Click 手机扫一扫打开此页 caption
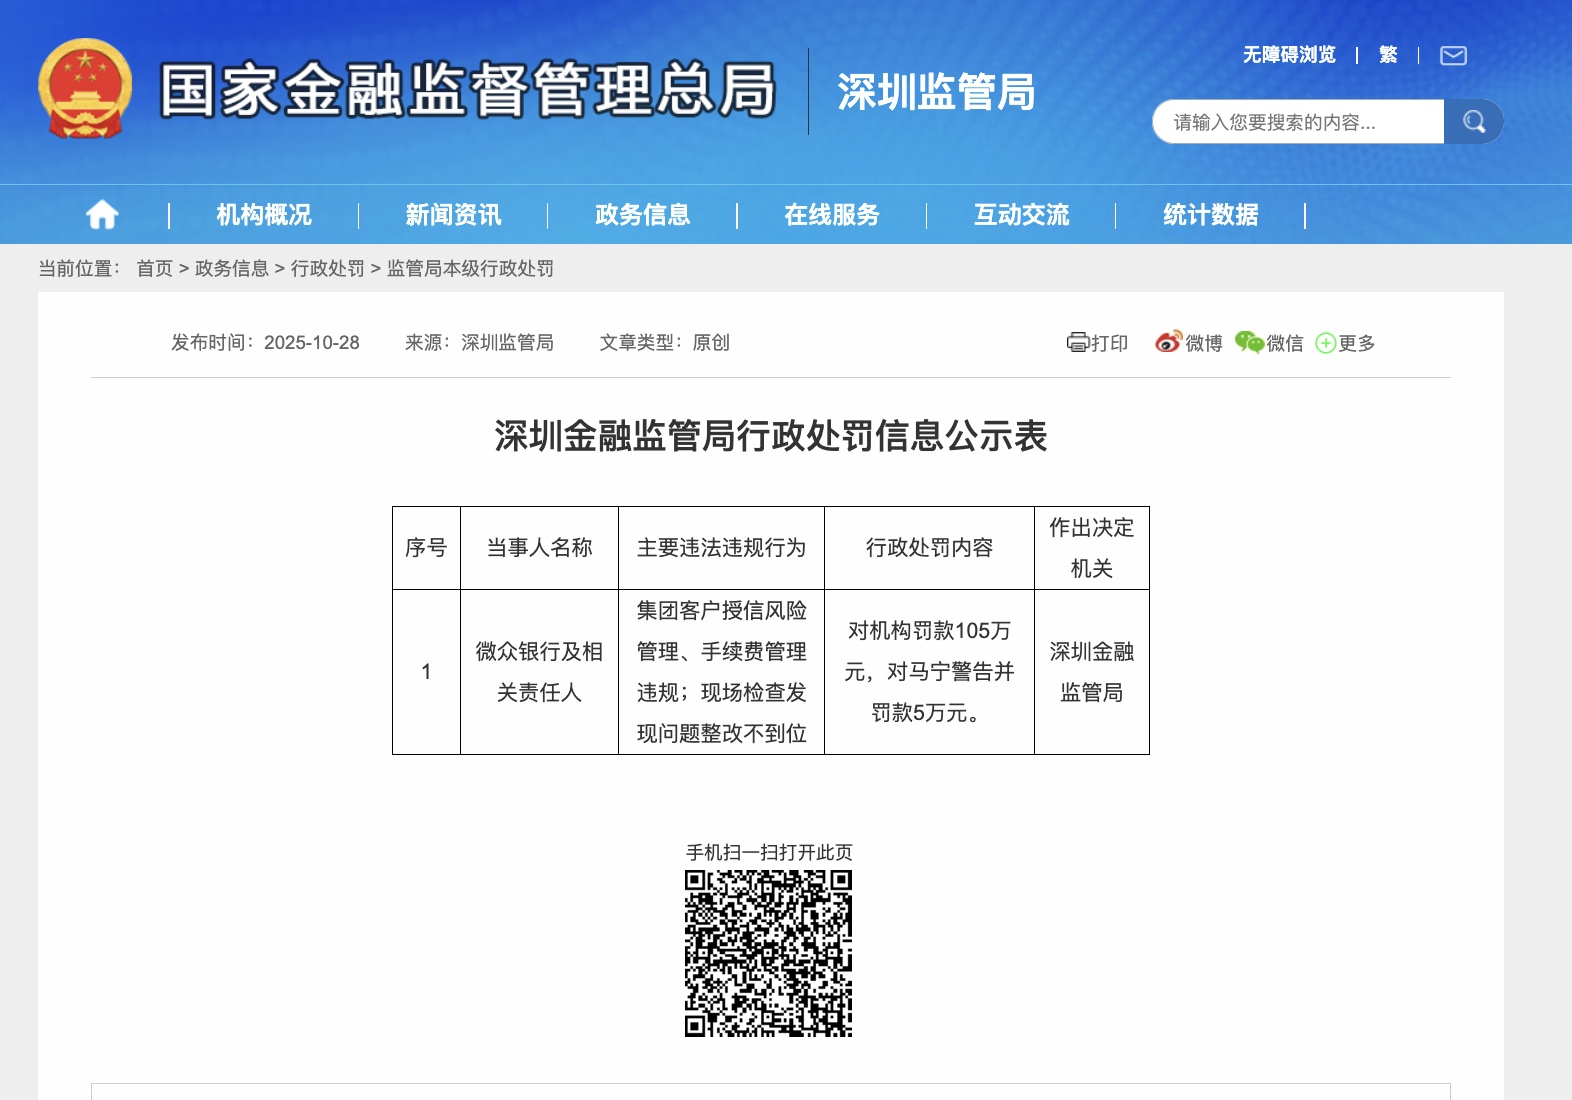 click(769, 852)
